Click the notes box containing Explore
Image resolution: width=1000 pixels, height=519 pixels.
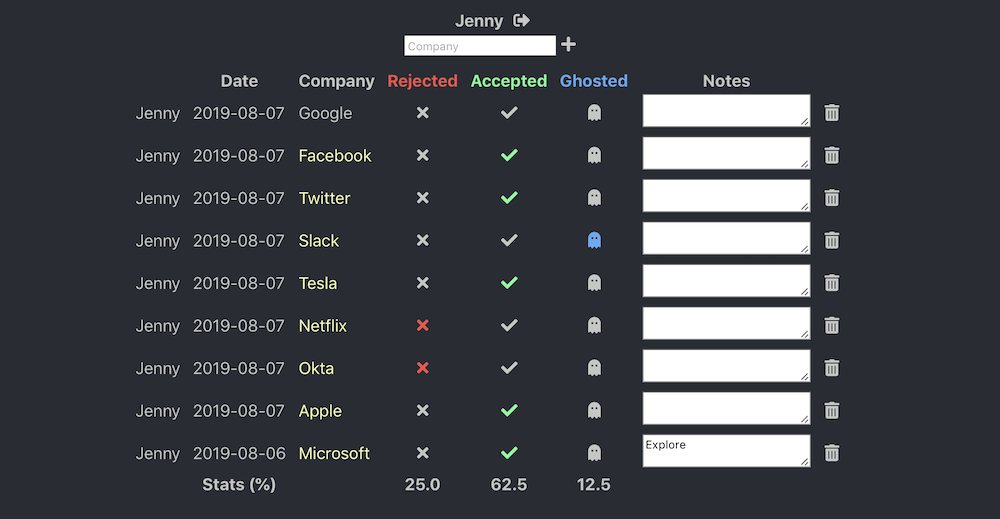click(x=725, y=451)
